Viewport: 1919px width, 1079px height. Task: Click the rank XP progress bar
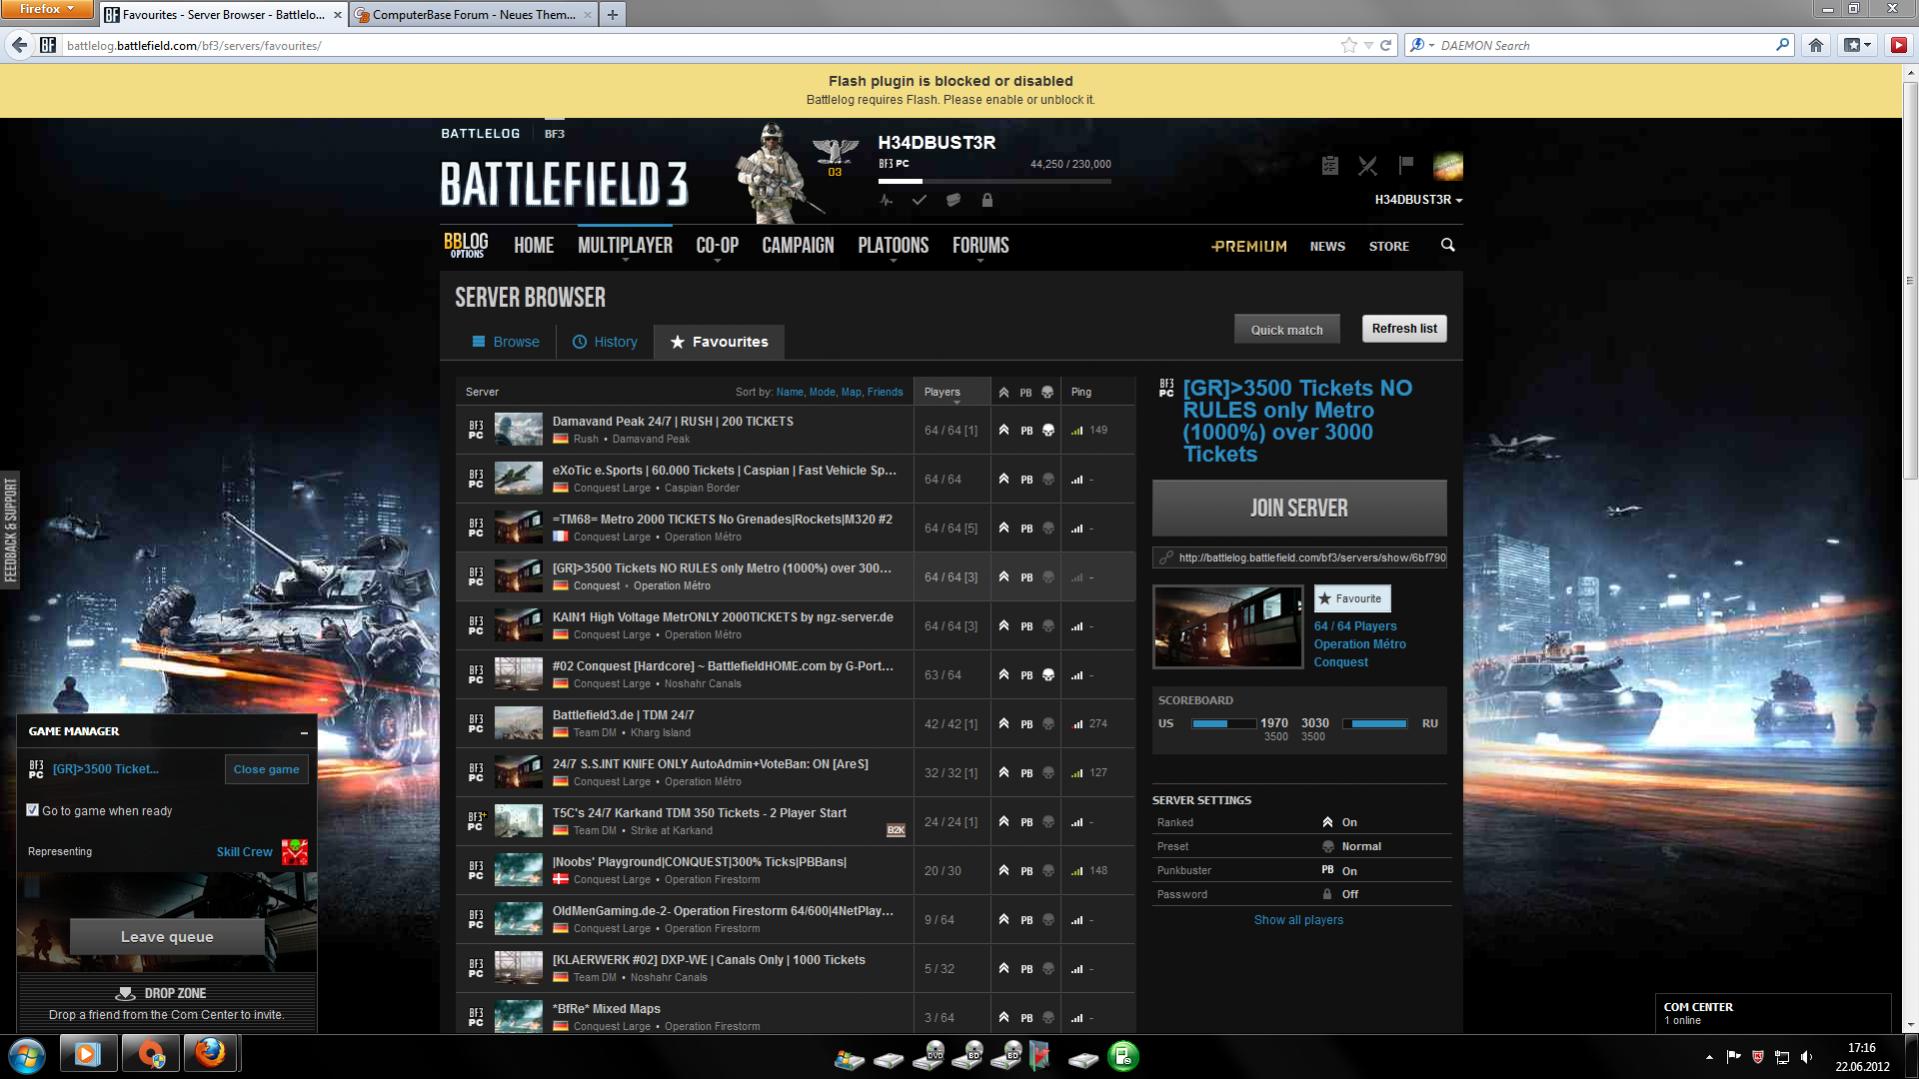click(x=995, y=181)
